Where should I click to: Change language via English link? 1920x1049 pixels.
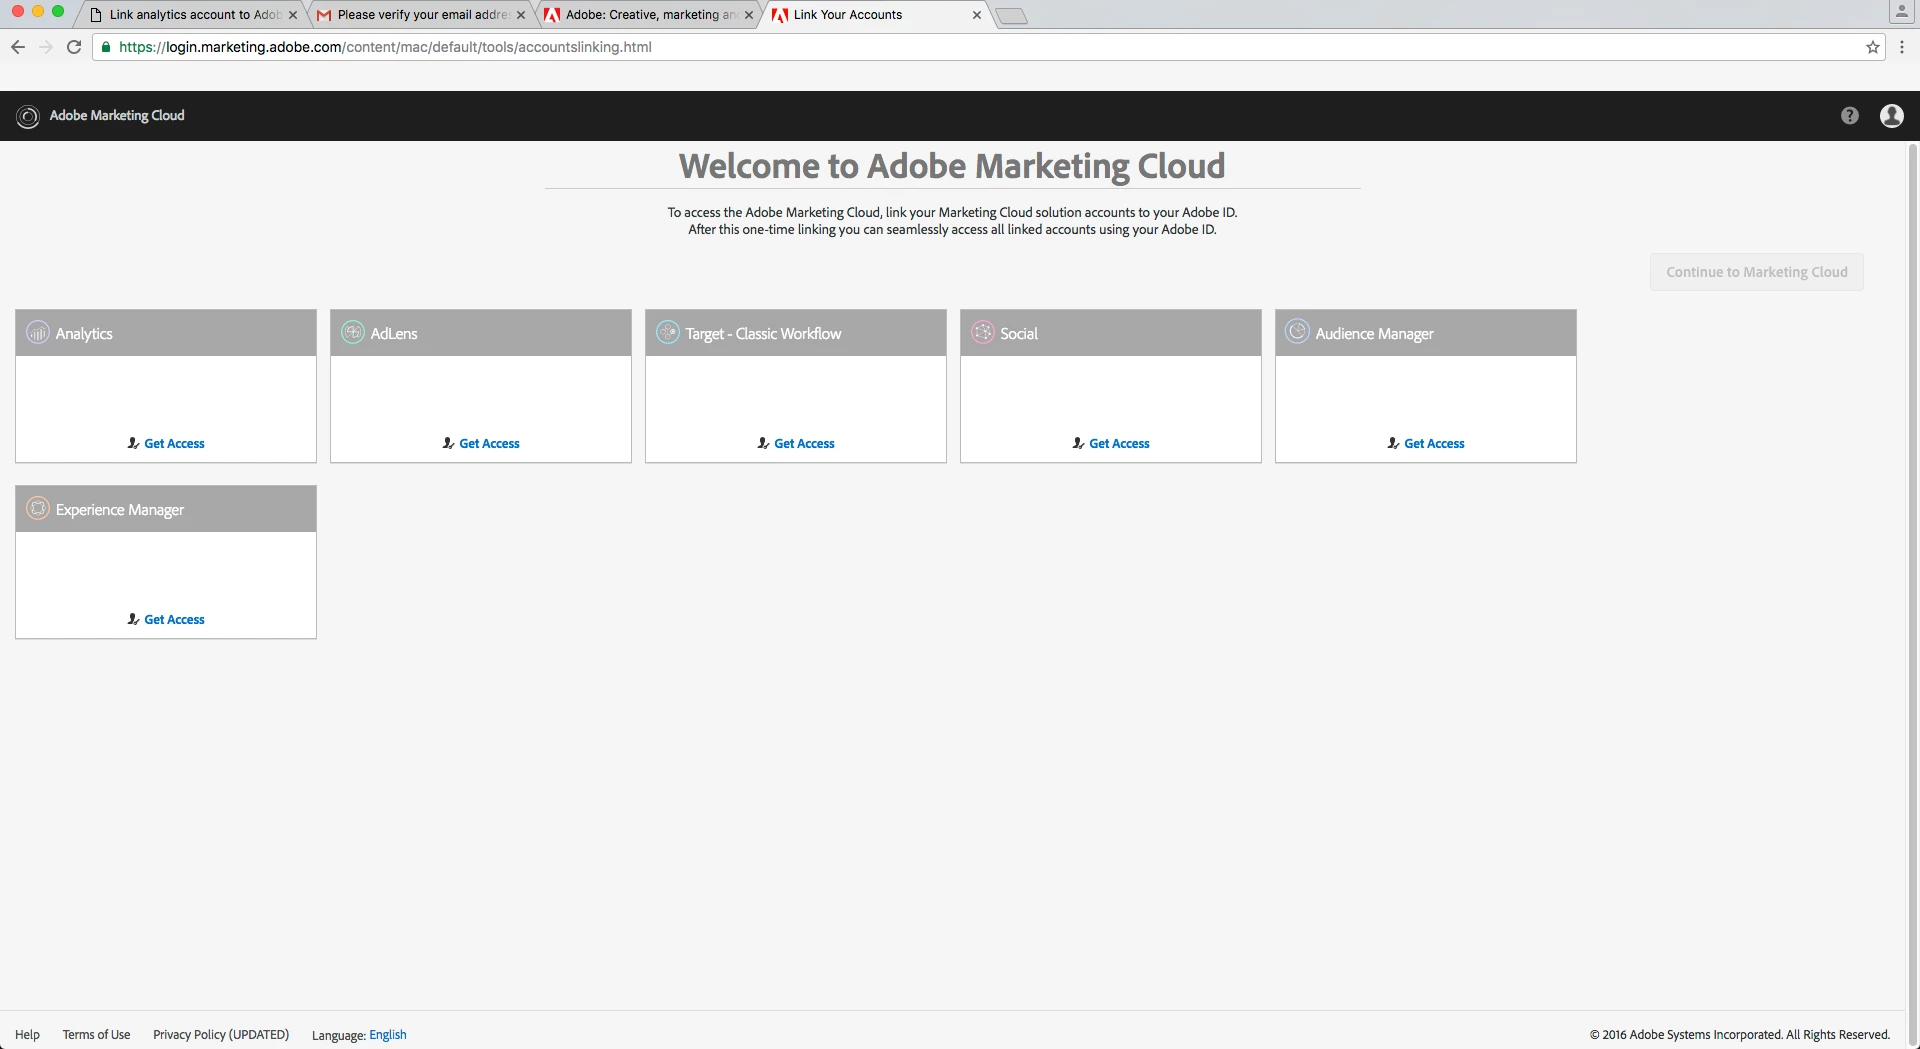(x=388, y=1034)
